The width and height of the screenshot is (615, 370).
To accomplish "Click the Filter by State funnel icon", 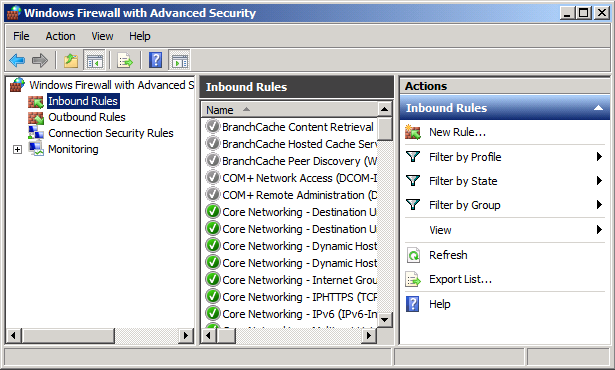I will (x=413, y=180).
